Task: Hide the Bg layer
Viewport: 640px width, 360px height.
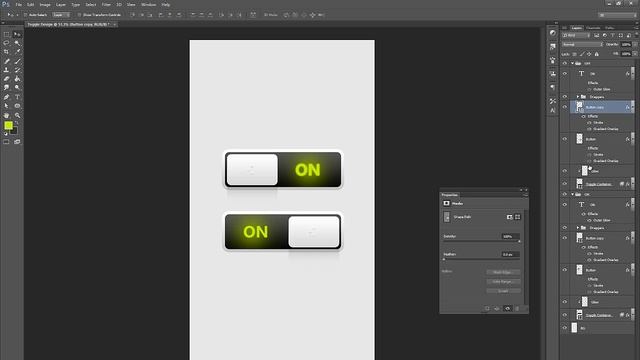Action: click(x=565, y=328)
